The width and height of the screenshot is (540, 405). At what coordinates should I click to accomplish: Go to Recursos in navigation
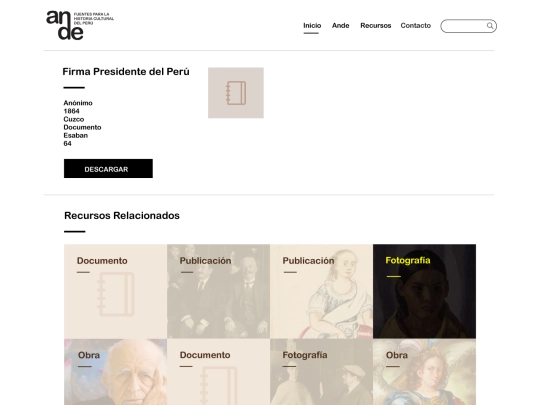(376, 25)
